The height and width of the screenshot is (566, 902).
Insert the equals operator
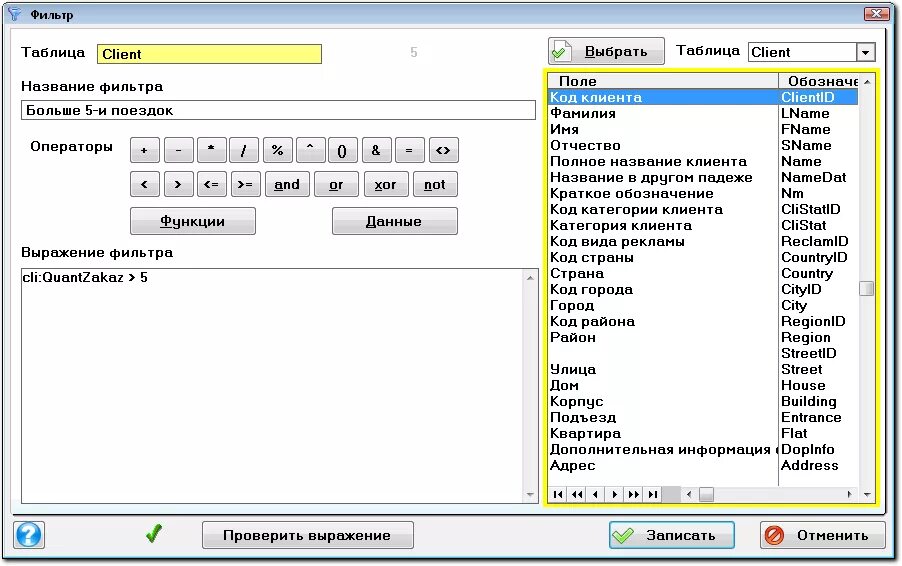coord(410,151)
